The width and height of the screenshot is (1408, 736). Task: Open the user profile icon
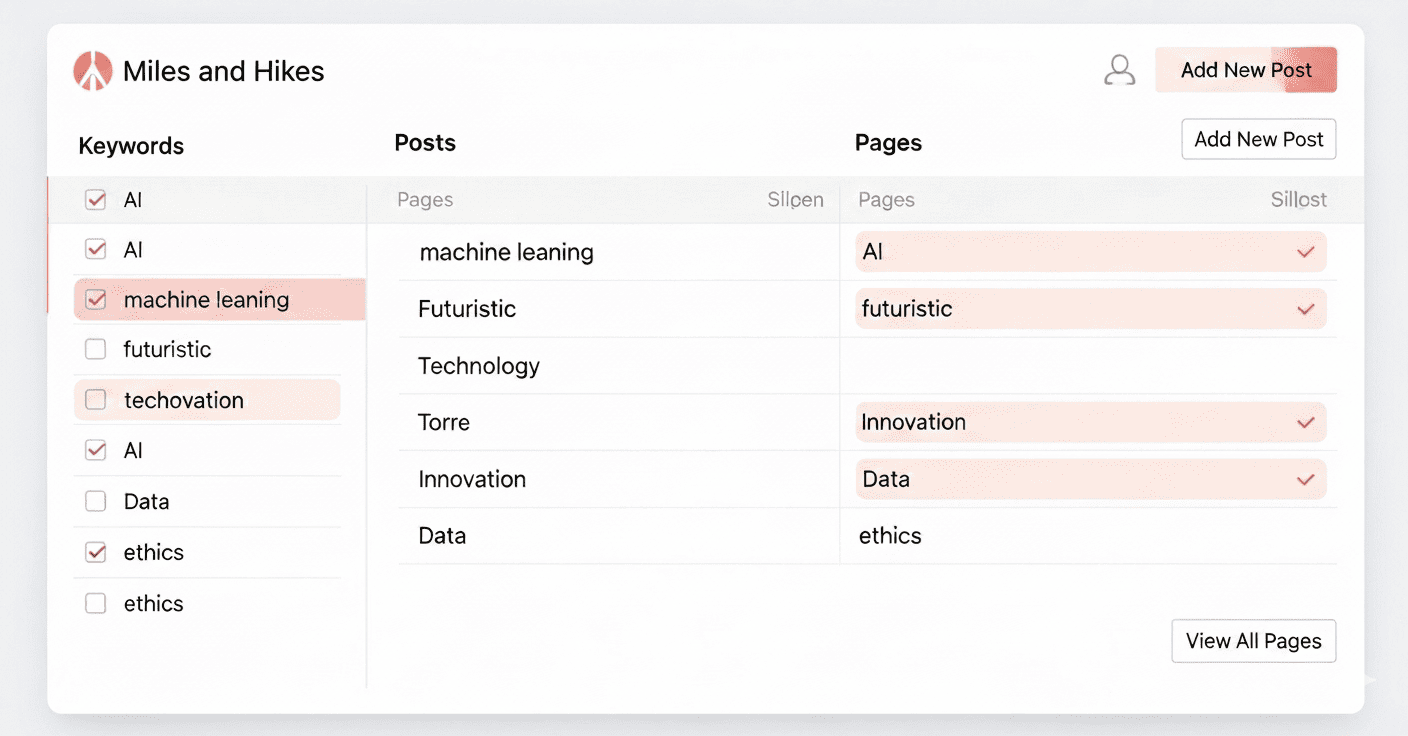(x=1120, y=70)
